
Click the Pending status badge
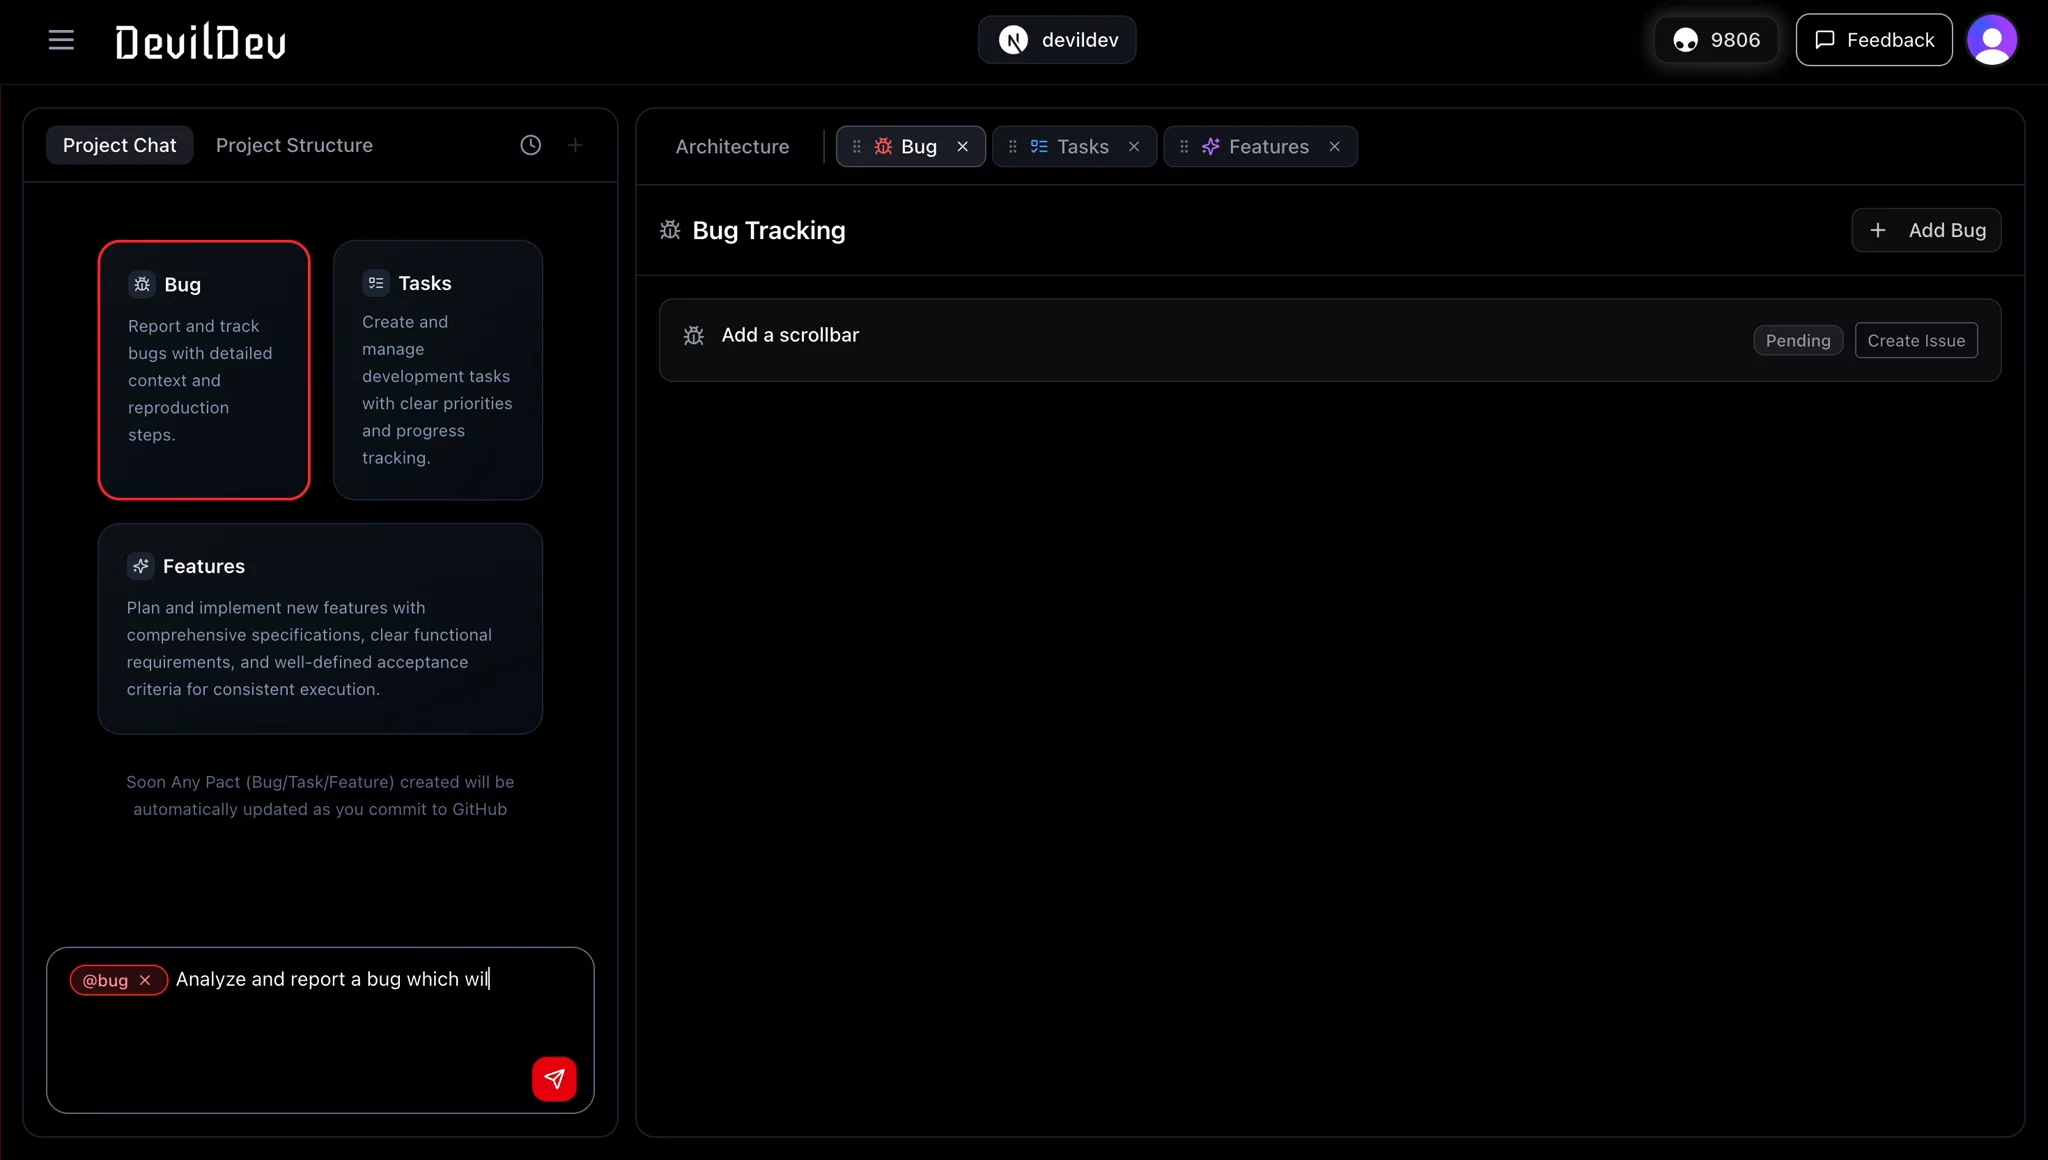tap(1796, 340)
